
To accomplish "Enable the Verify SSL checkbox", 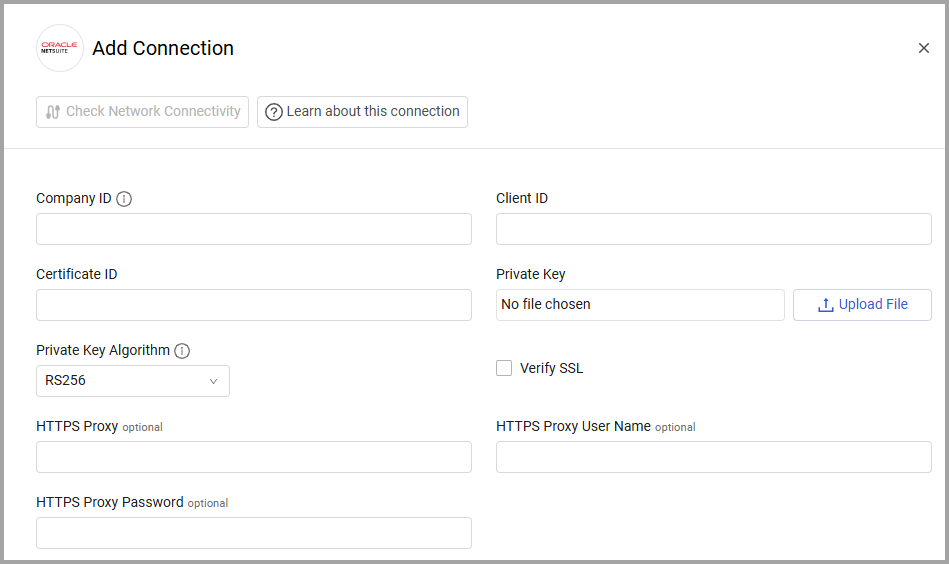I will click(x=504, y=368).
